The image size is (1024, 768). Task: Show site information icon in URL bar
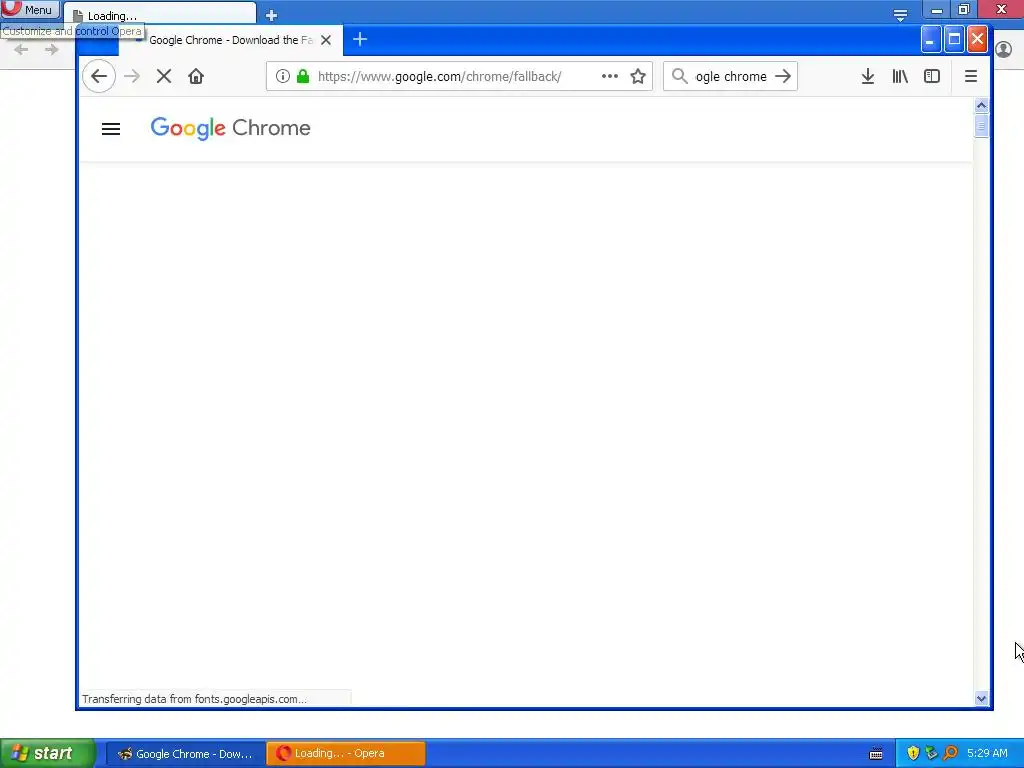tap(283, 76)
